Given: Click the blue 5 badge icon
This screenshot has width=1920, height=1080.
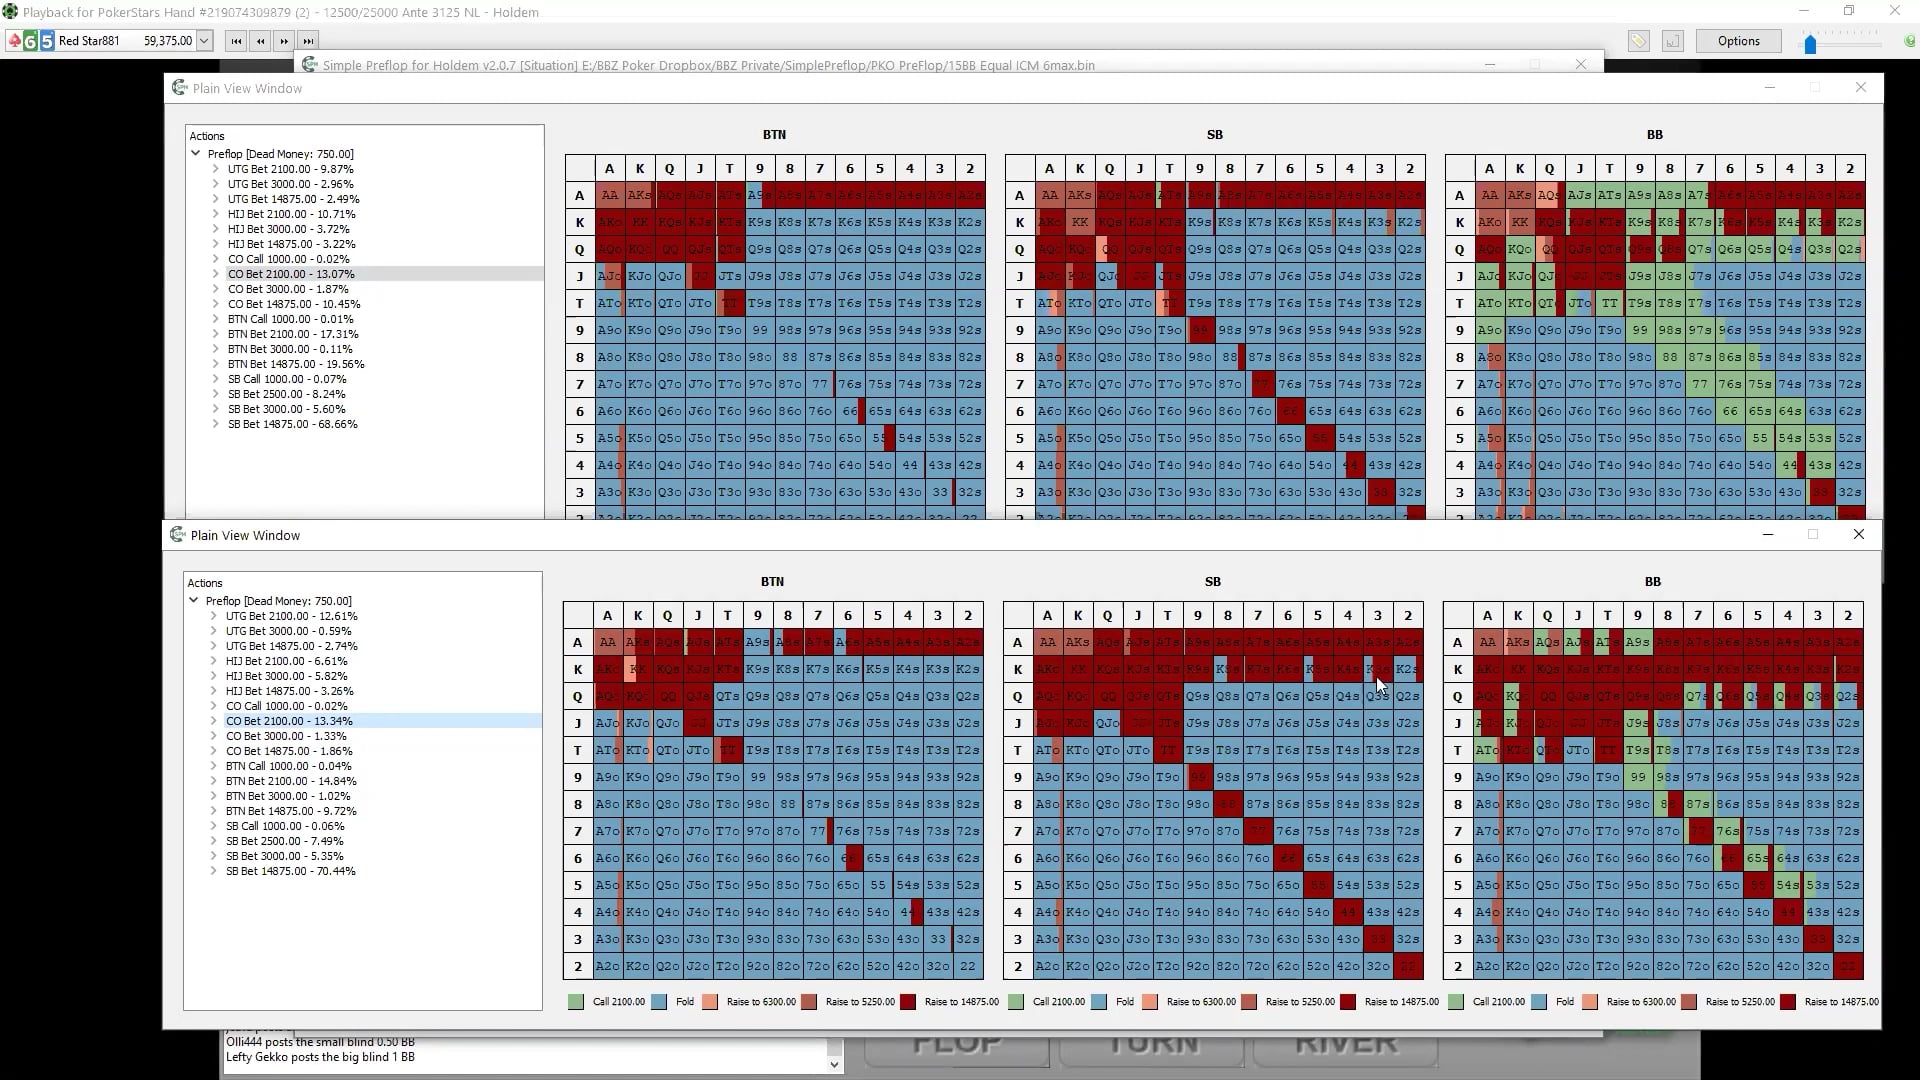Looking at the screenshot, I should [x=46, y=41].
